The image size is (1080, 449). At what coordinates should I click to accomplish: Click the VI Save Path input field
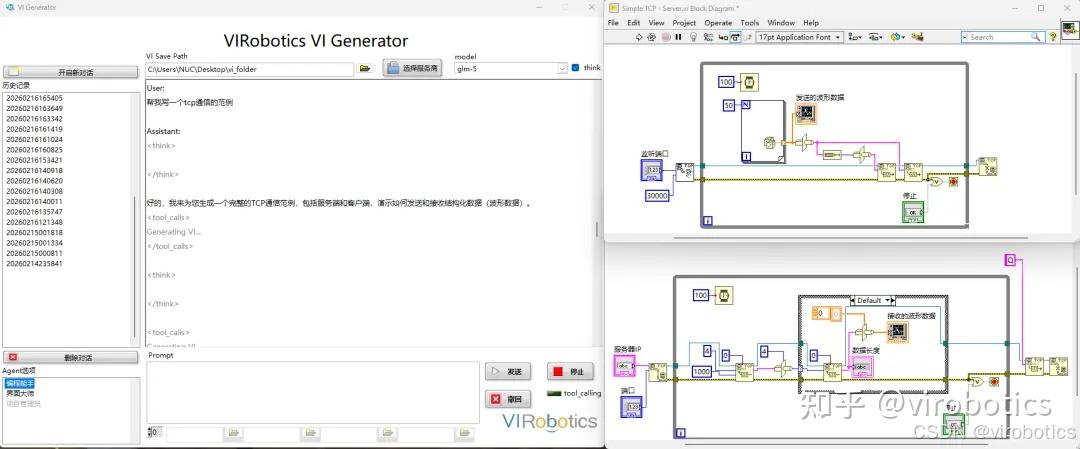coord(251,69)
